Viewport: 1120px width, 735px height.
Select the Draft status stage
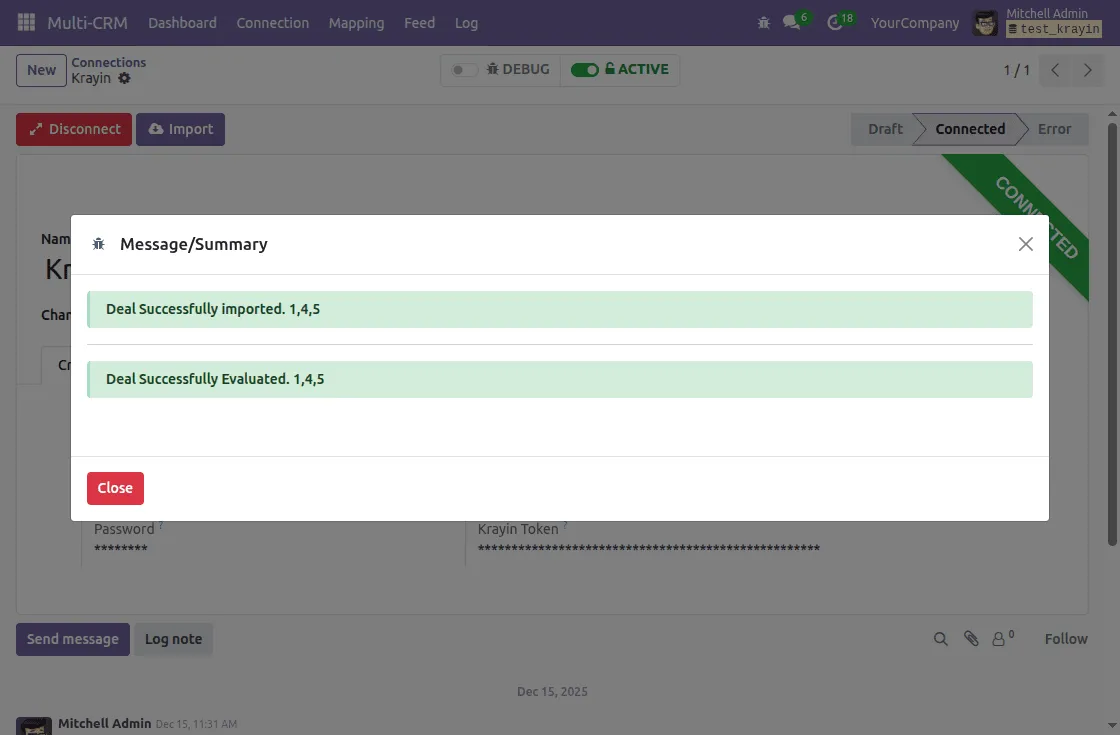(x=885, y=129)
